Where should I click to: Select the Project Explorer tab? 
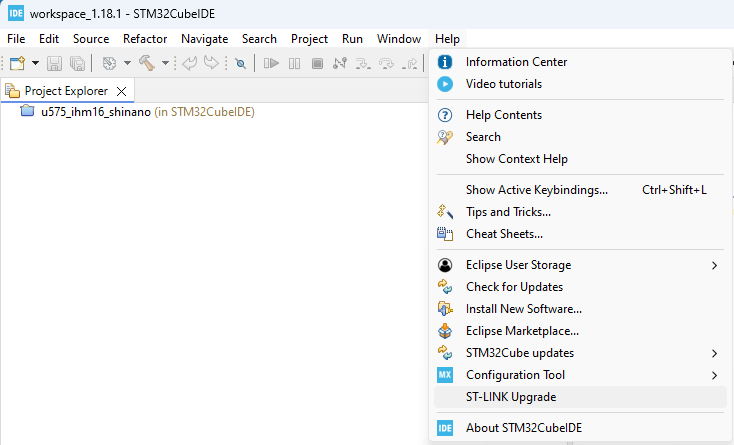click(66, 91)
